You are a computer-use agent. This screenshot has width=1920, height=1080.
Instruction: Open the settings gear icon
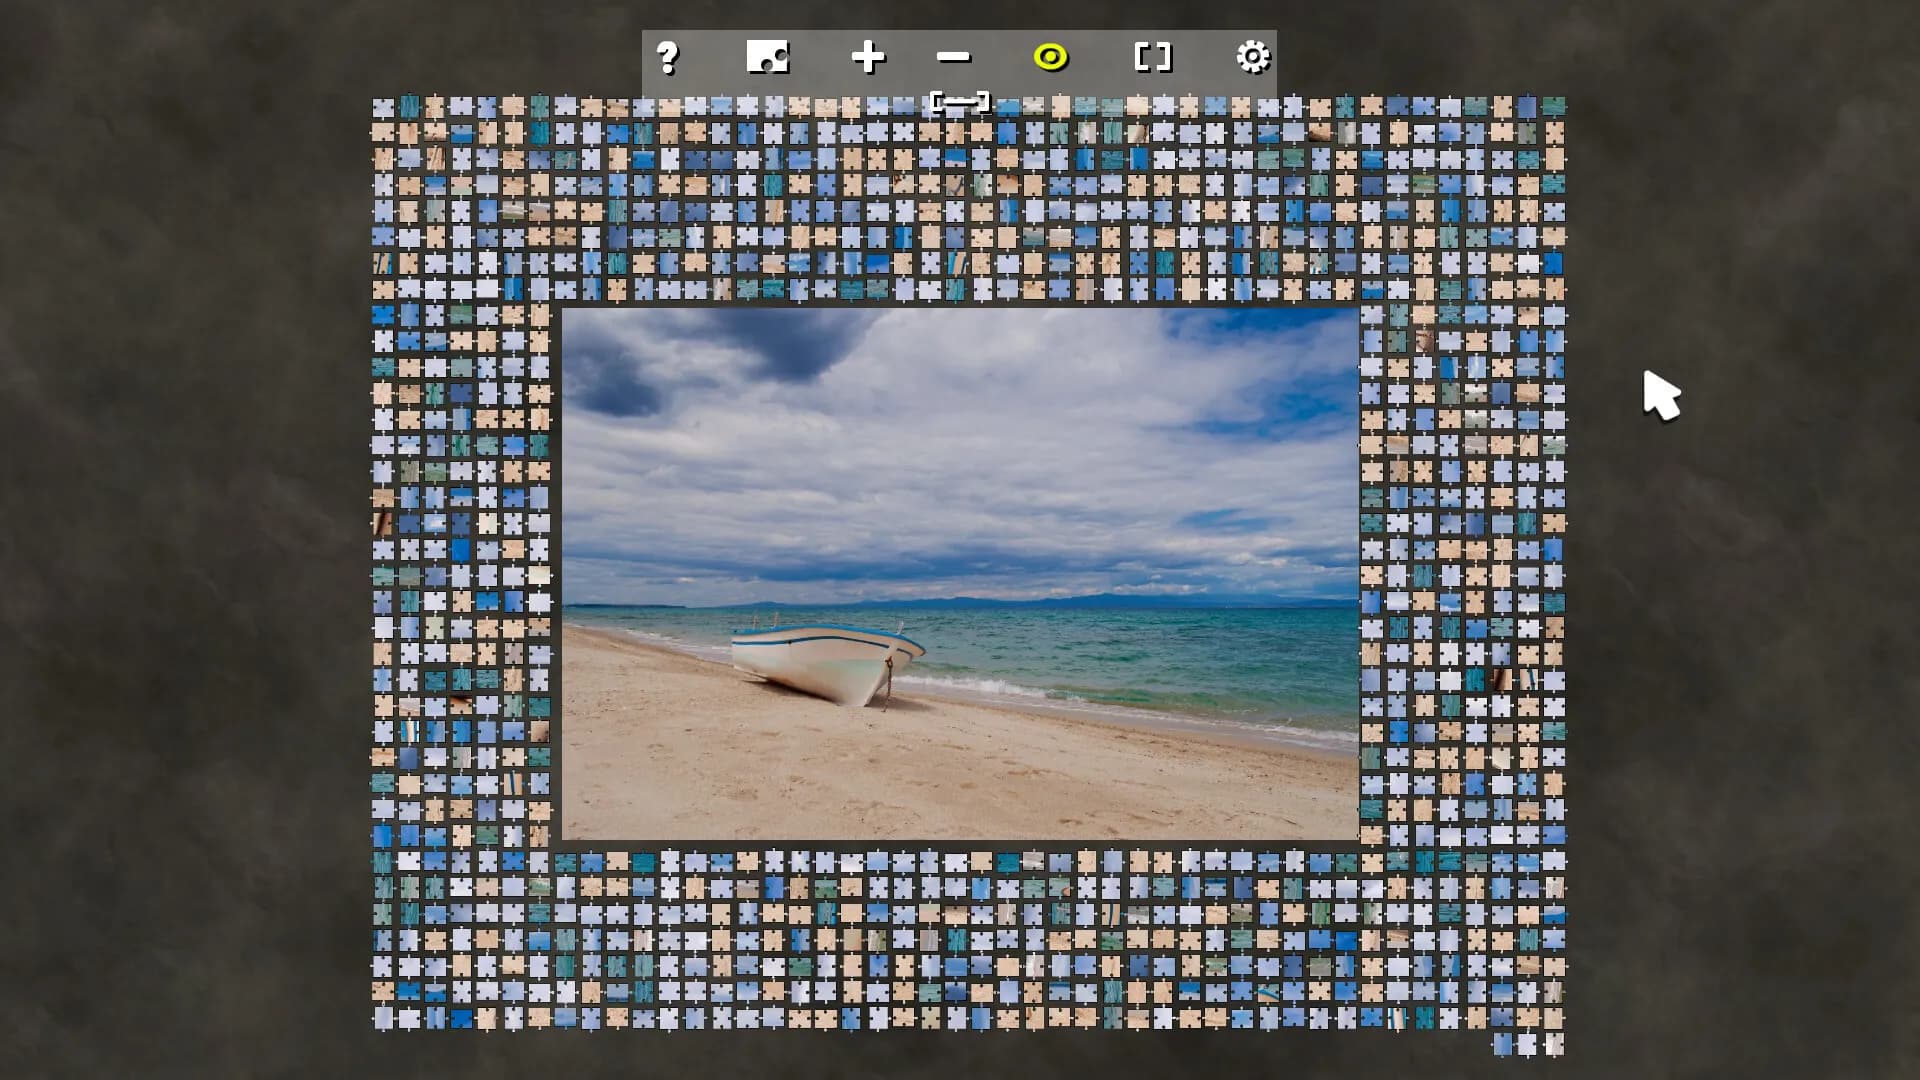click(x=1253, y=58)
